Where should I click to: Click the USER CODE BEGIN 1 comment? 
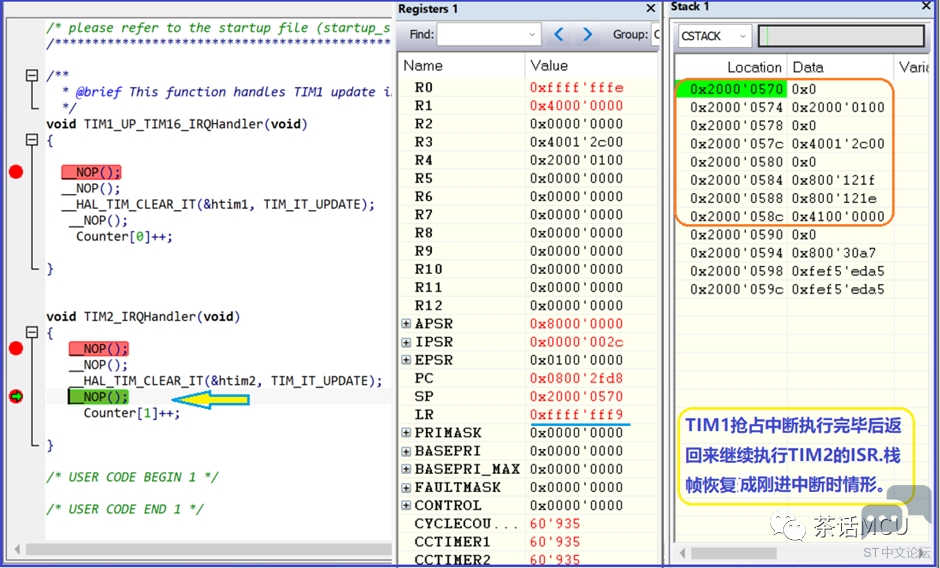pyautogui.click(x=132, y=477)
